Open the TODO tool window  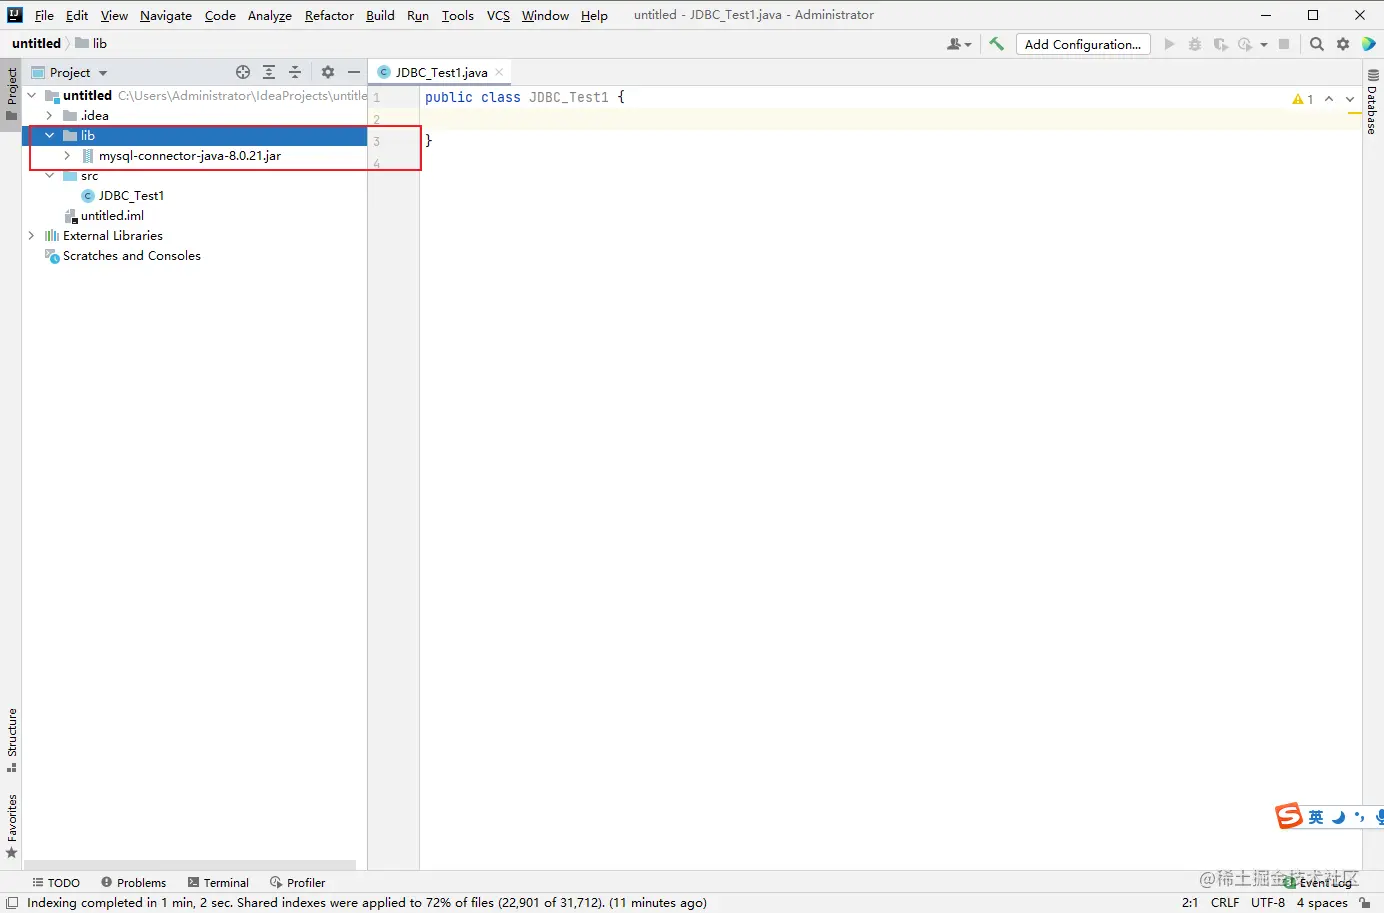[x=56, y=883]
